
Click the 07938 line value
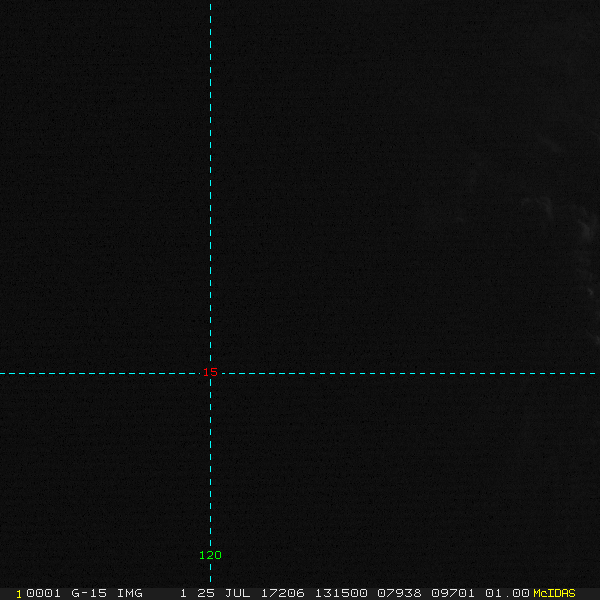pyautogui.click(x=399, y=593)
